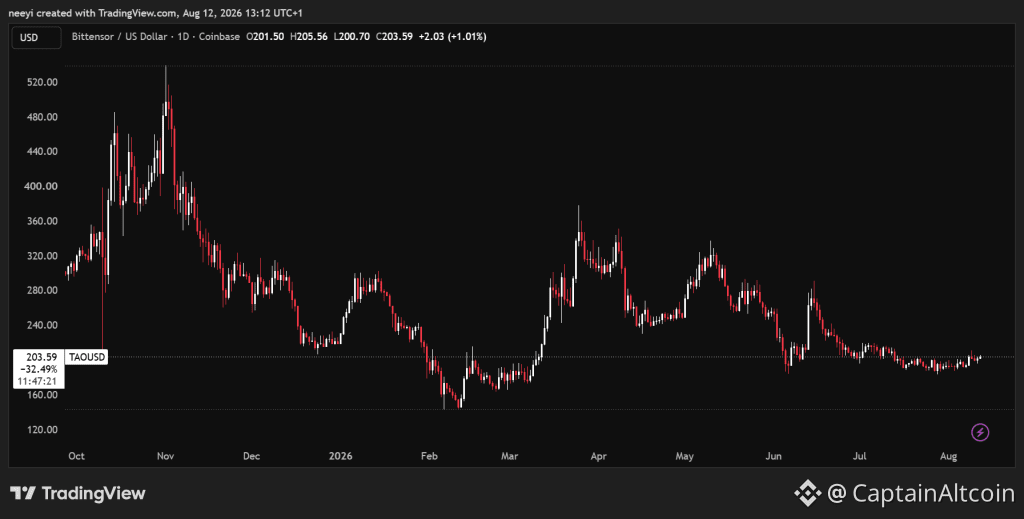The height and width of the screenshot is (519, 1024).
Task: Click the C203.59 close value
Action: [x=394, y=37]
